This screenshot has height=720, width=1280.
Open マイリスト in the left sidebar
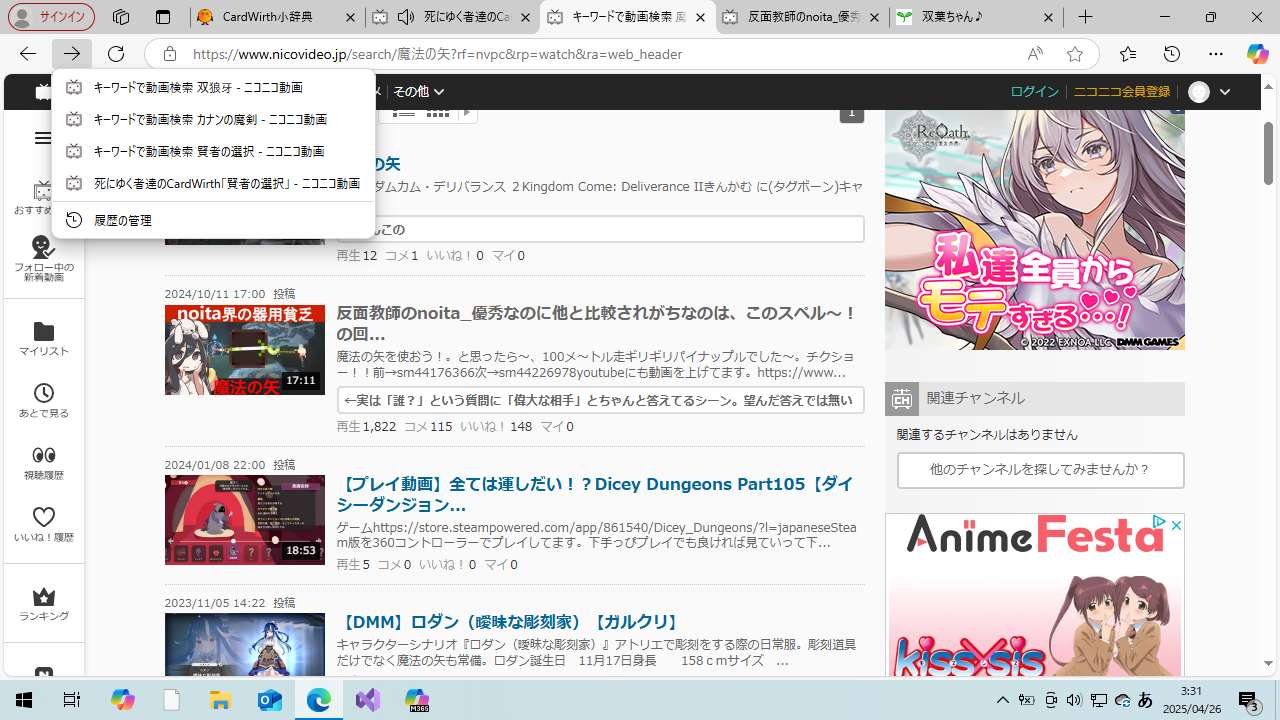[x=43, y=339]
